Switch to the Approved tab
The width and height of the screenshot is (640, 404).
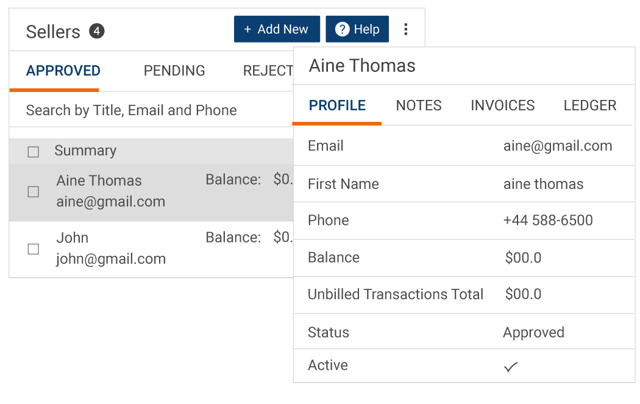(63, 71)
